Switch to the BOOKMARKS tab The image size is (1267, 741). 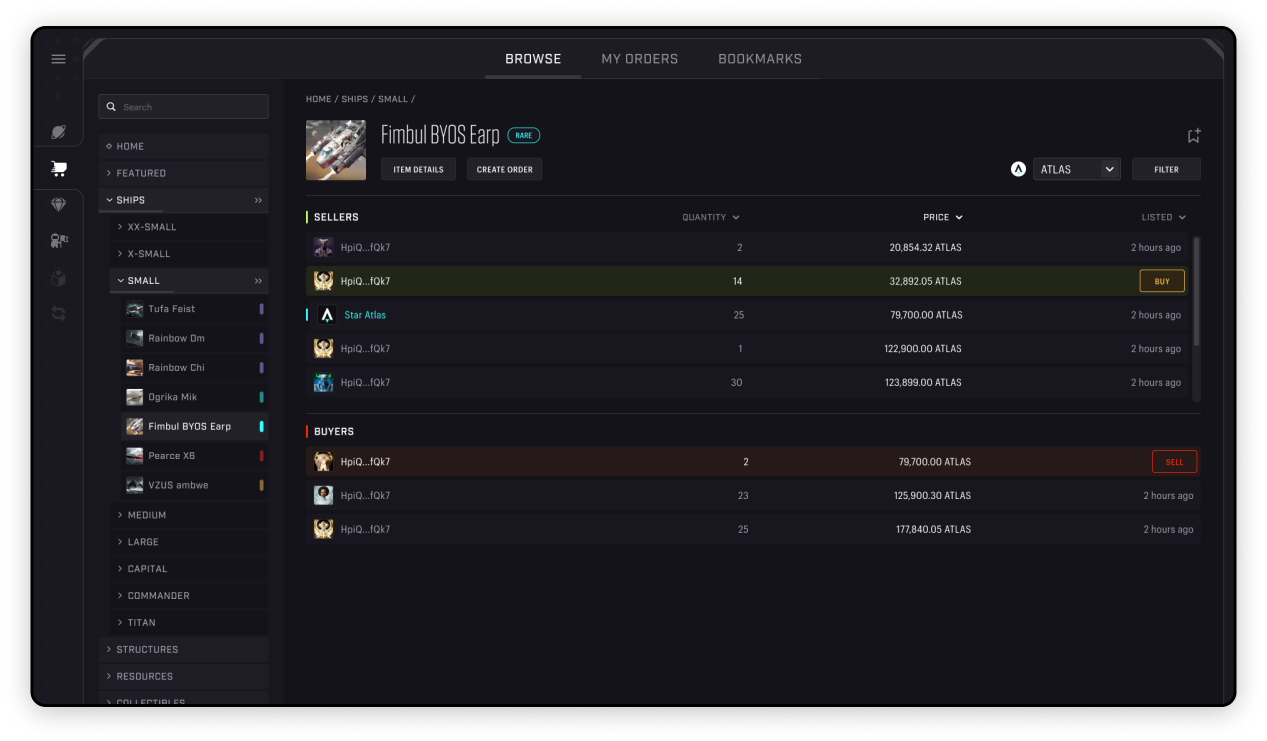click(x=760, y=59)
